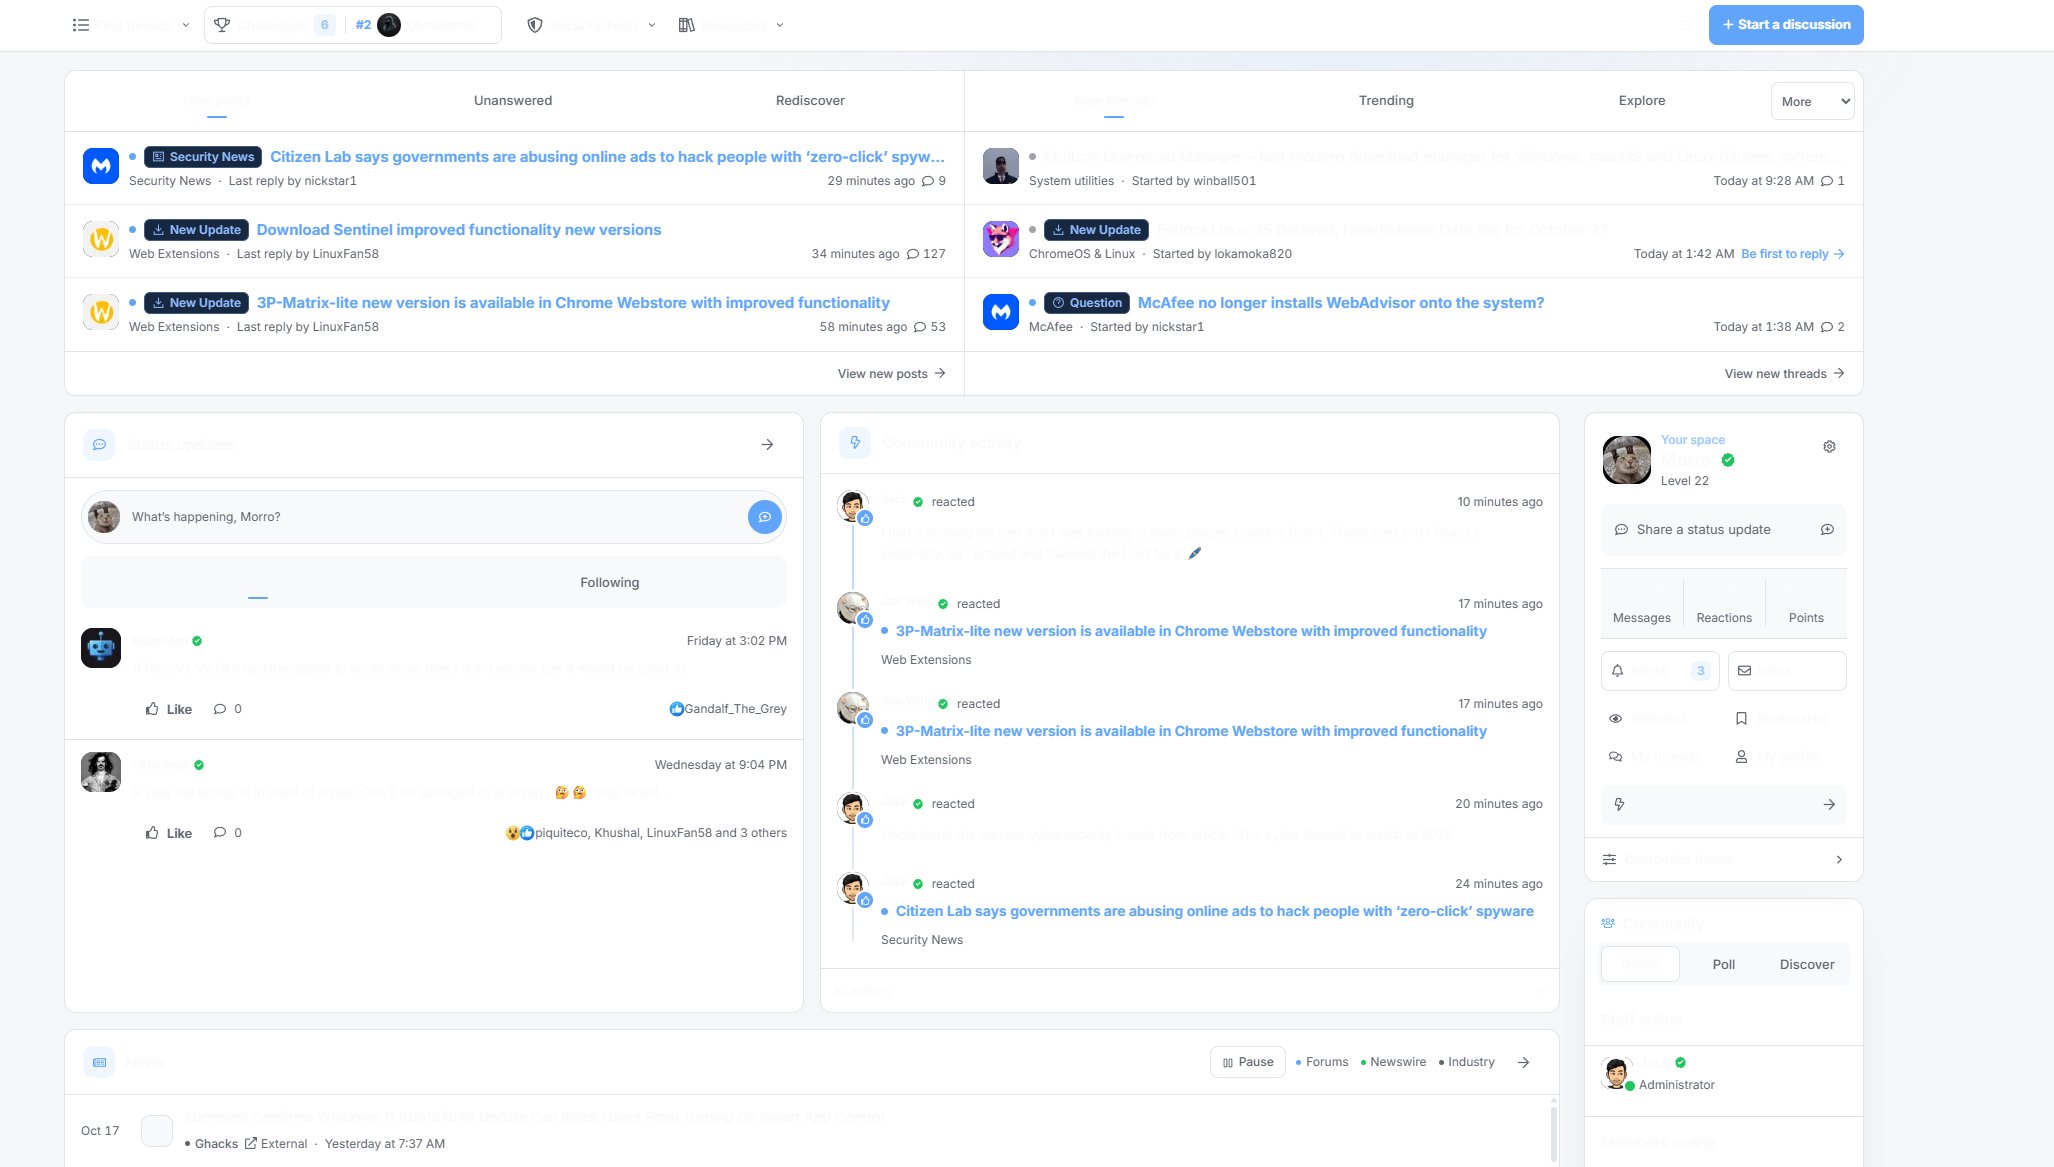The width and height of the screenshot is (2054, 1167).
Task: Select the Discover tab in Community
Action: [x=1807, y=964]
